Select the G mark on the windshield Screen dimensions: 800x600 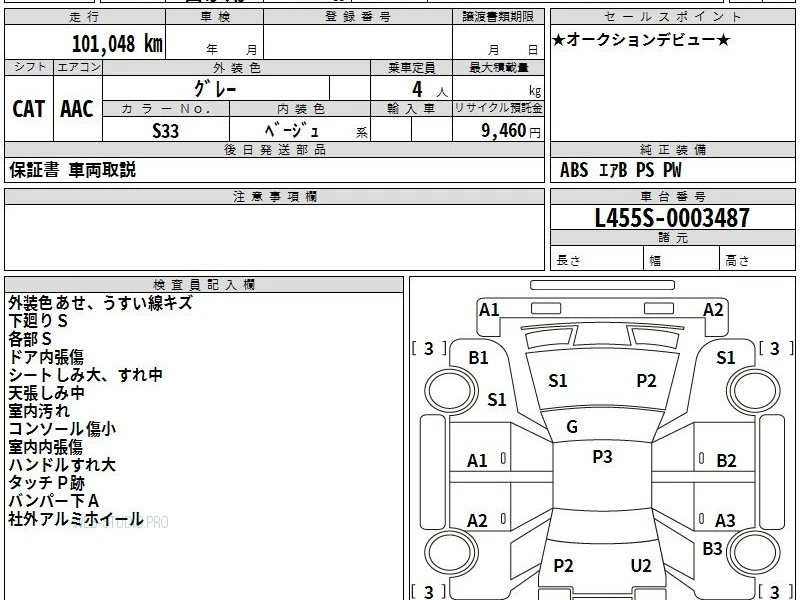[572, 427]
